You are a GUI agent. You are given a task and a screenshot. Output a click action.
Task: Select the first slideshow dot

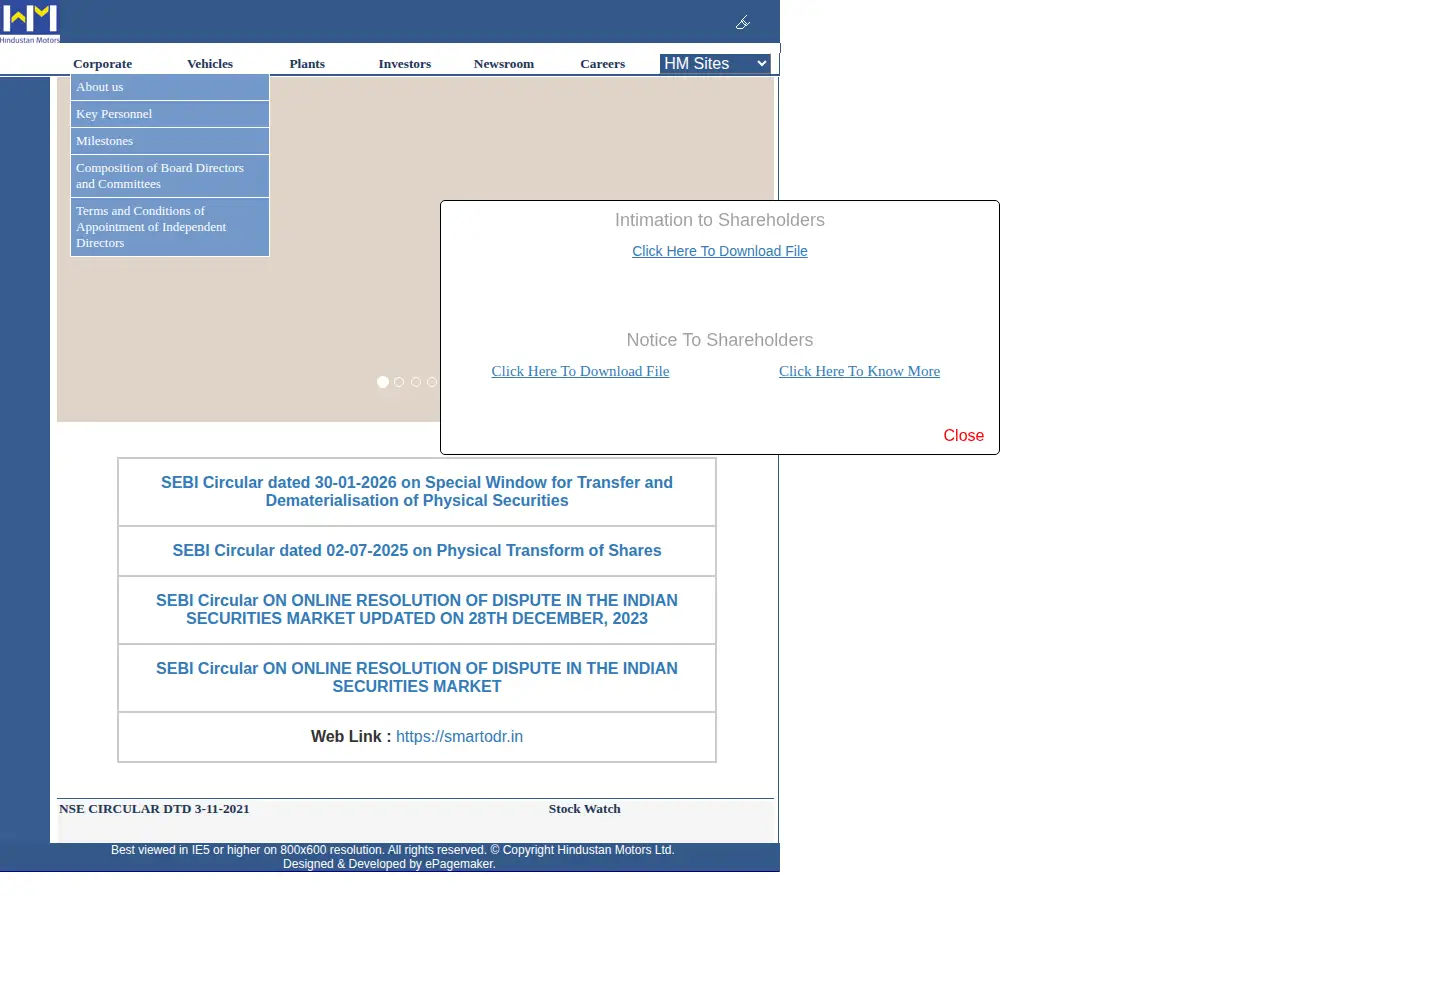[x=383, y=382]
